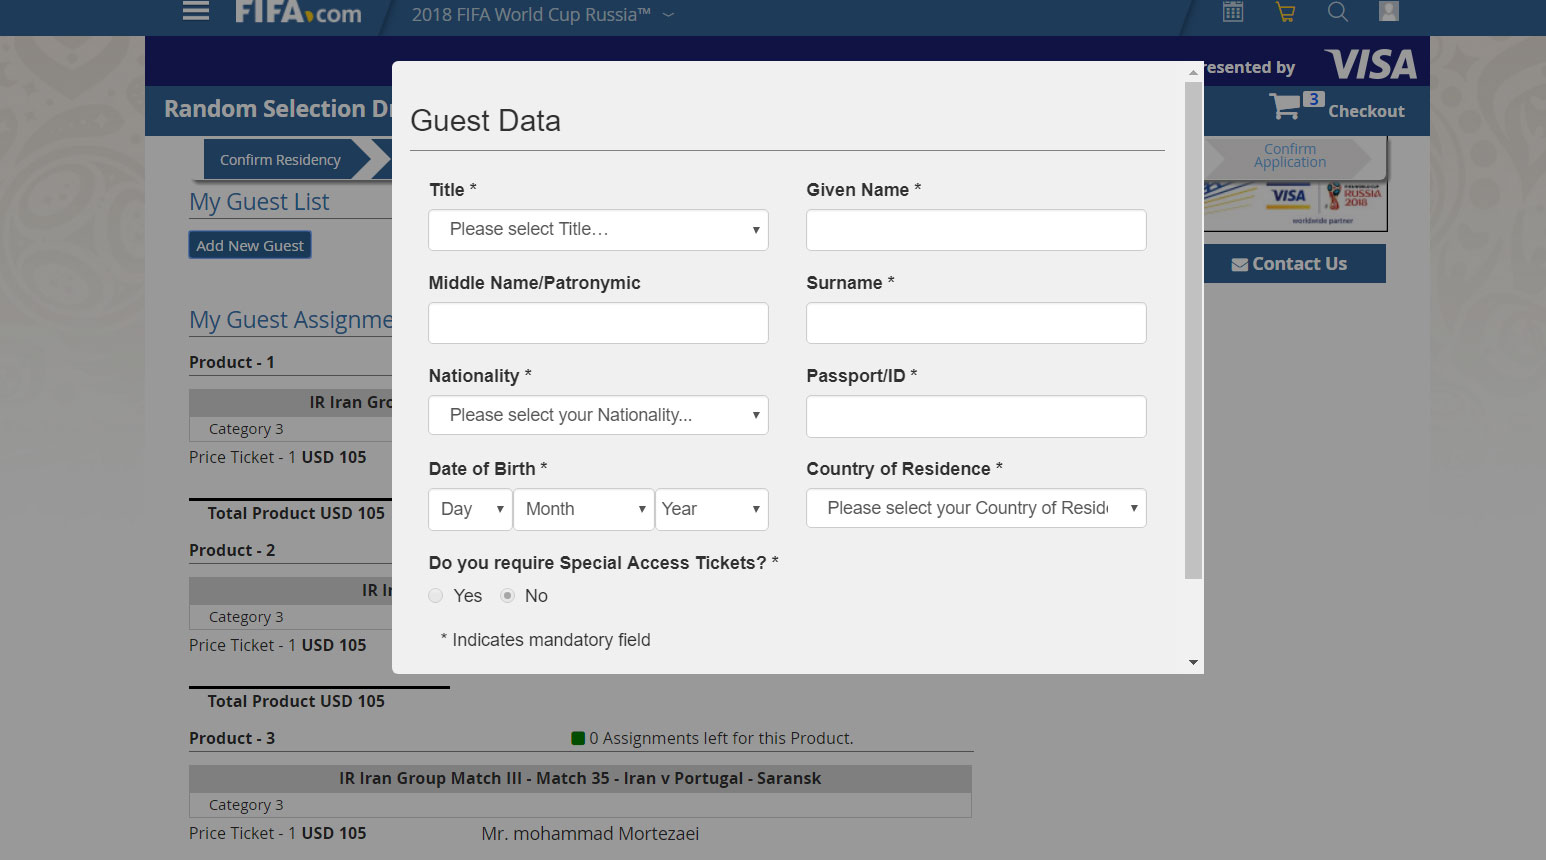Click the Add New Guest button
The image size is (1546, 860).
click(250, 246)
